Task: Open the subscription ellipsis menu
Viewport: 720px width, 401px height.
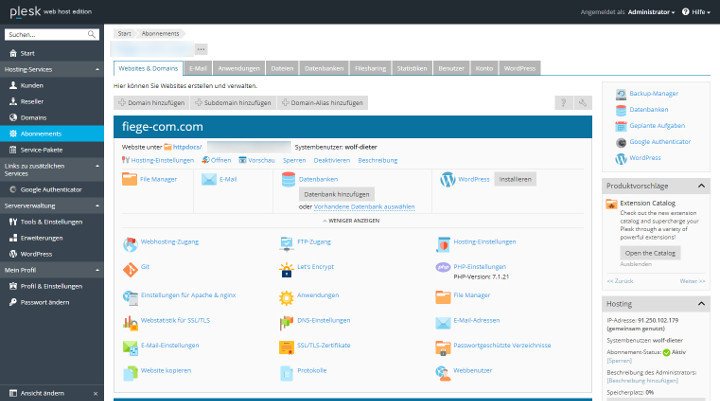Action: click(x=201, y=49)
